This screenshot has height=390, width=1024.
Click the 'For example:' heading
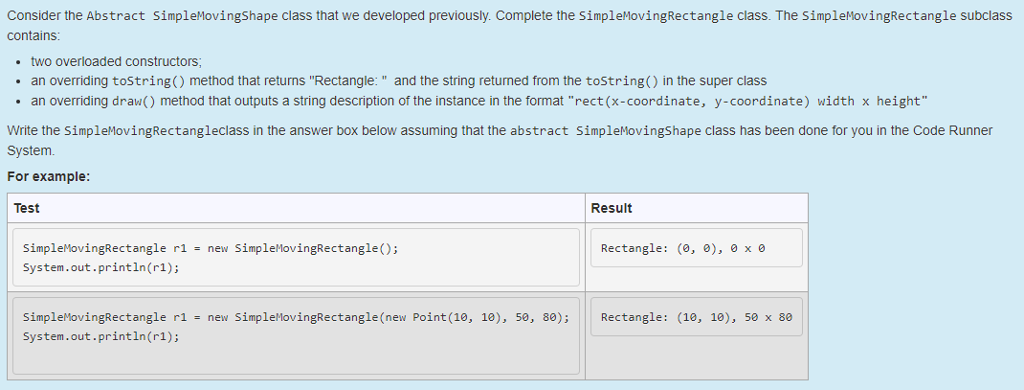(48, 176)
